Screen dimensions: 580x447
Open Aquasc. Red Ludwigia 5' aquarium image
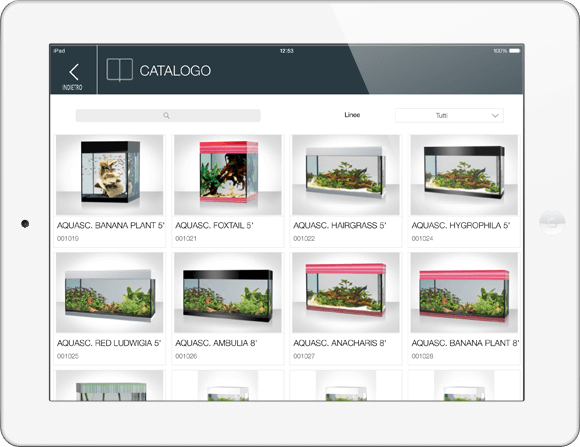[109, 292]
